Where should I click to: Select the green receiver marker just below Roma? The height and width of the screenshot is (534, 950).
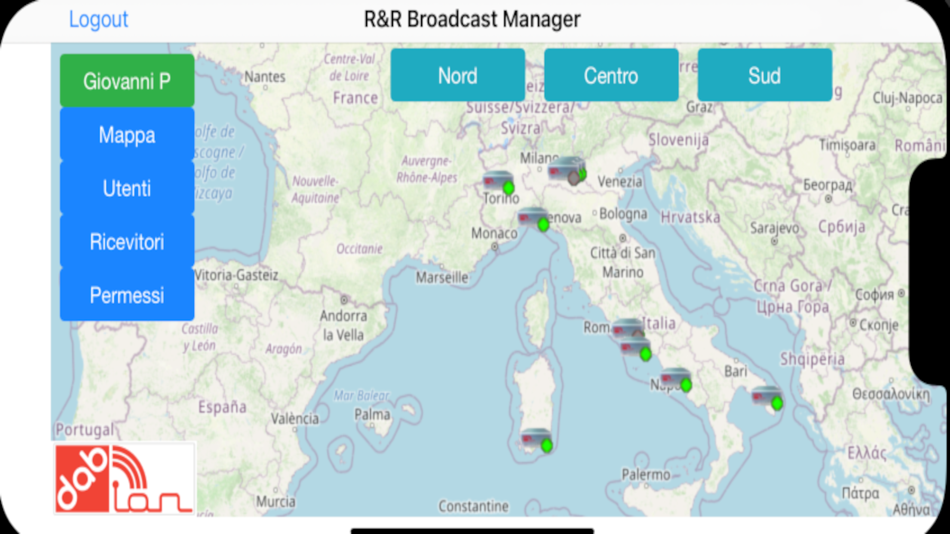tap(636, 349)
